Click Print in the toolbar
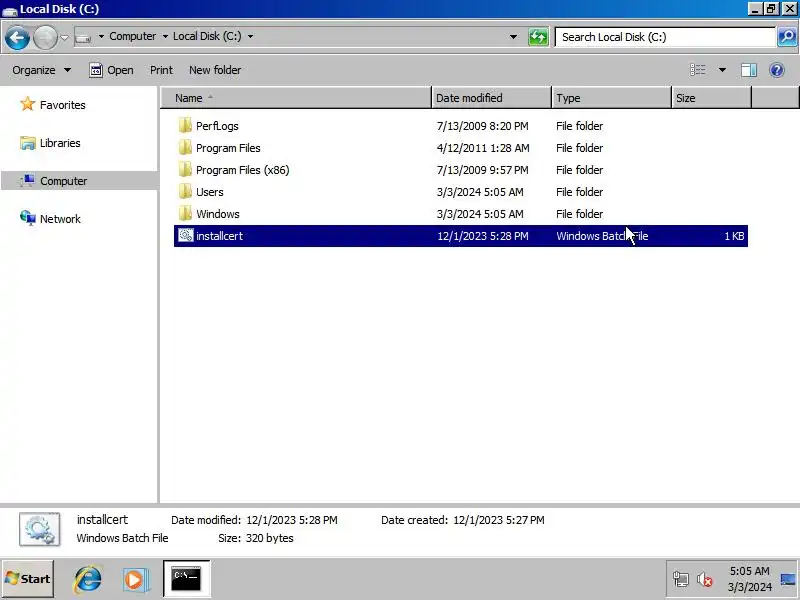Screen dimensions: 800x600 point(161,70)
